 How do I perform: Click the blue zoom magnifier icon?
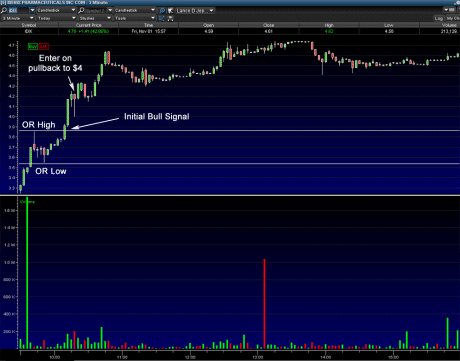tap(162, 11)
